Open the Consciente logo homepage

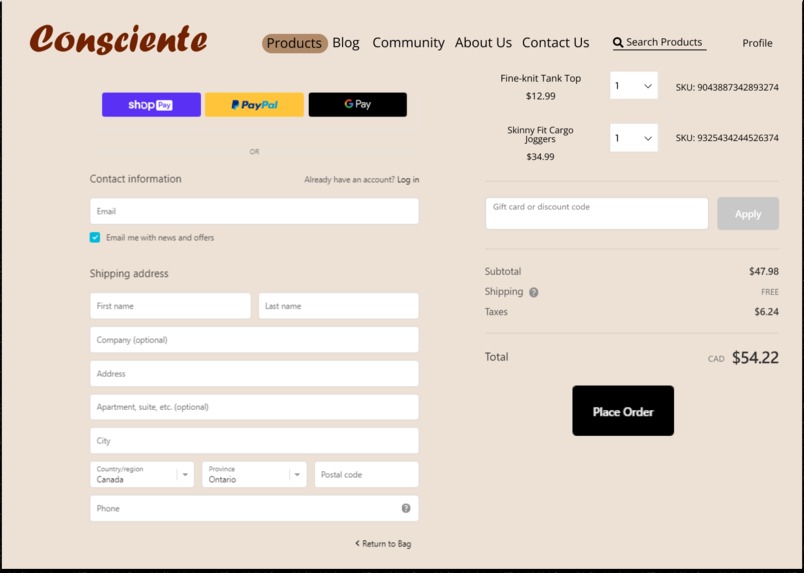click(x=118, y=39)
